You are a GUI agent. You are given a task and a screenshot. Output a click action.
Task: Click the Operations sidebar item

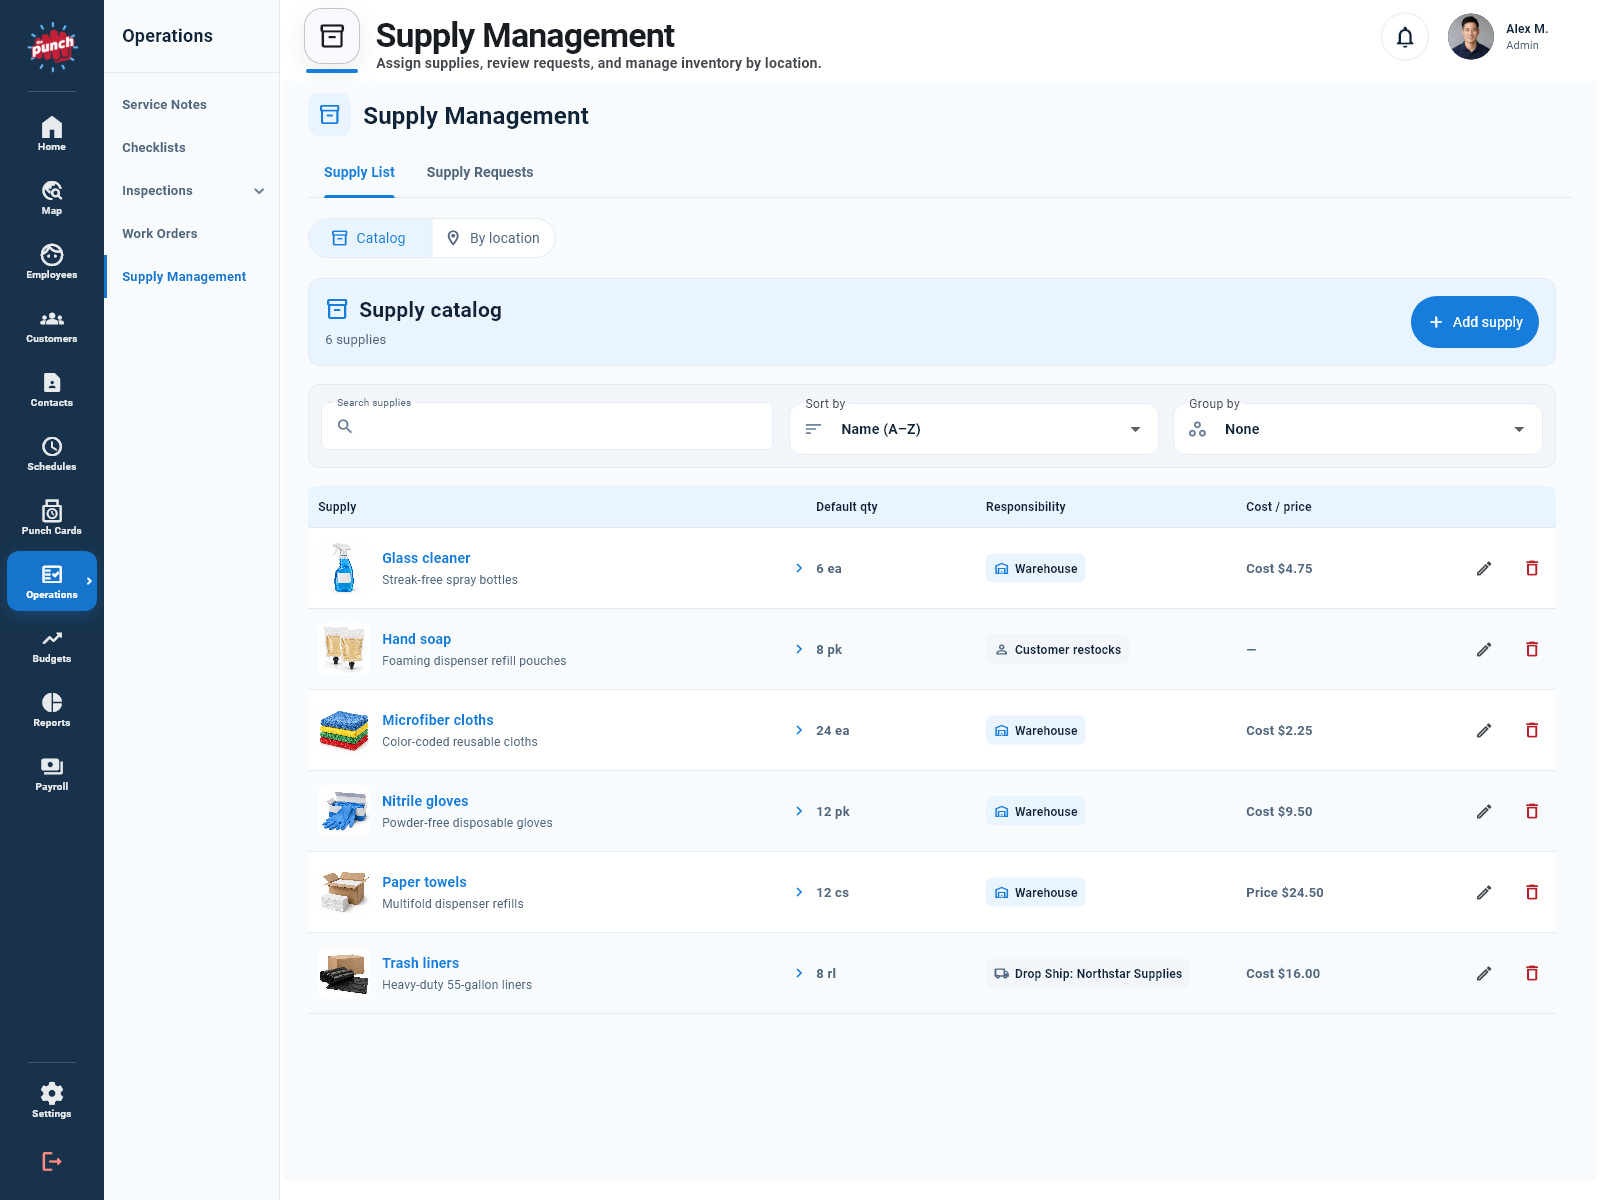point(52,581)
